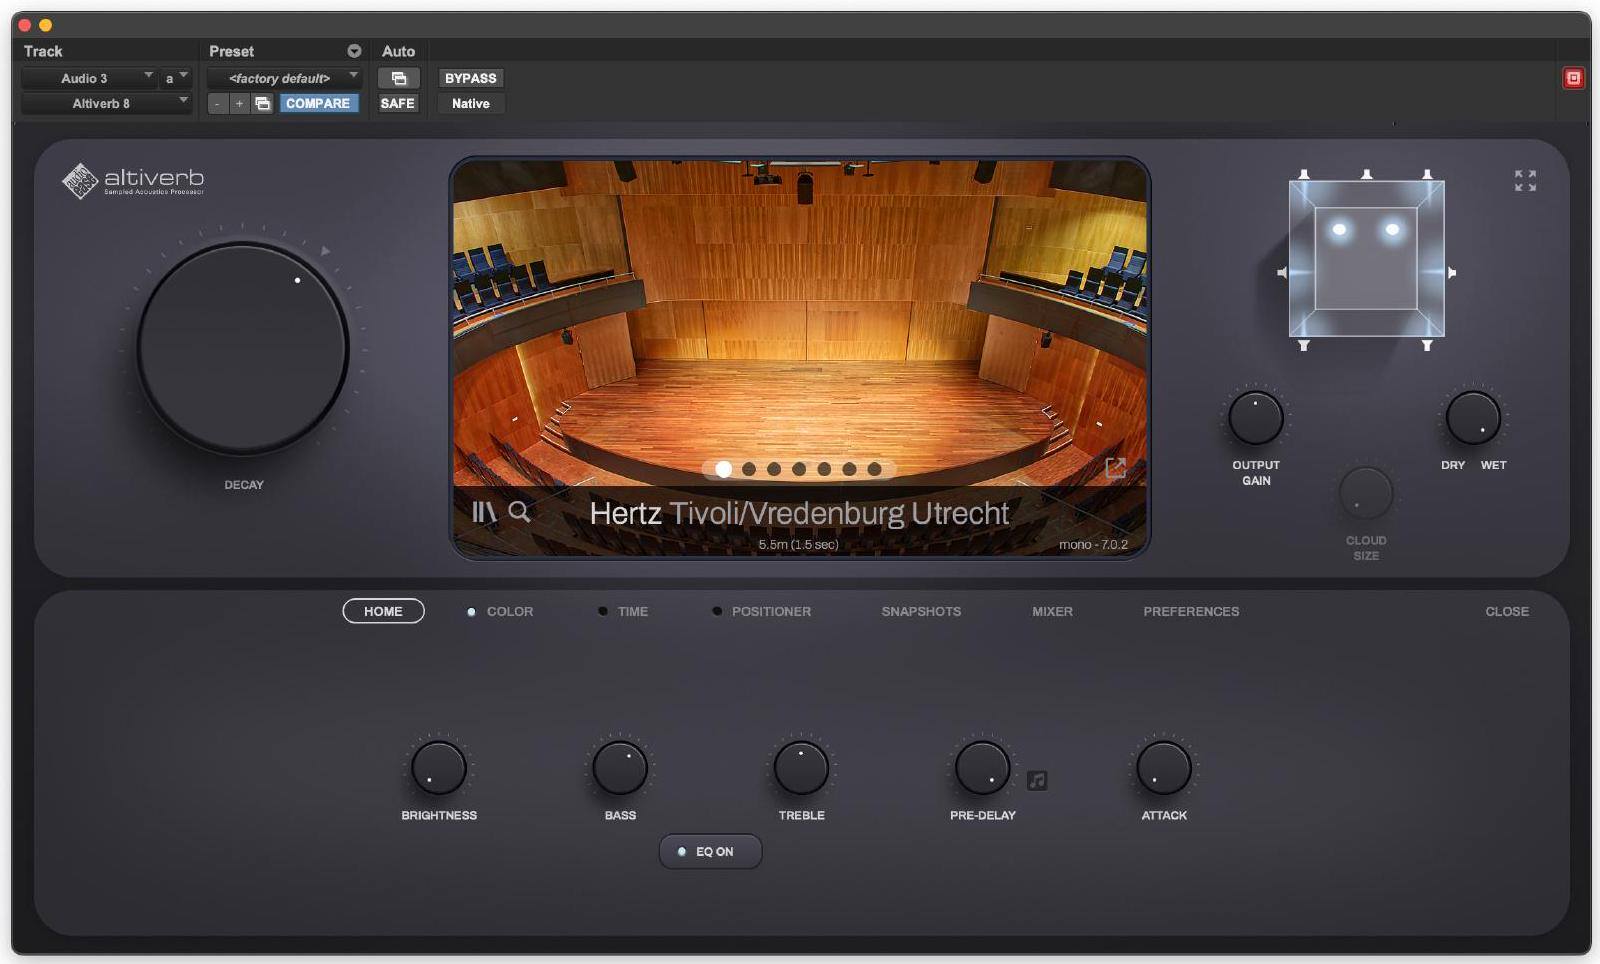Click the OUTPUT GAIN knob

1256,418
